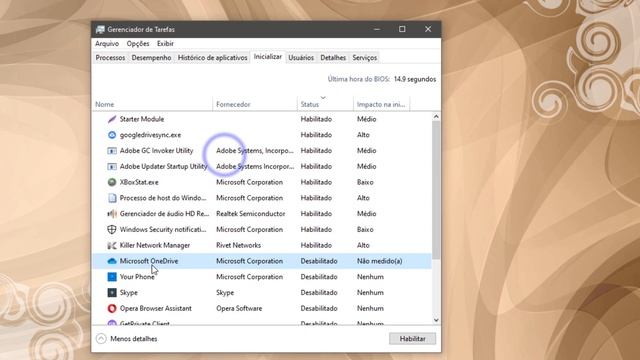Select the Processo de host do Windo... entry
The image size is (640, 360).
point(163,198)
